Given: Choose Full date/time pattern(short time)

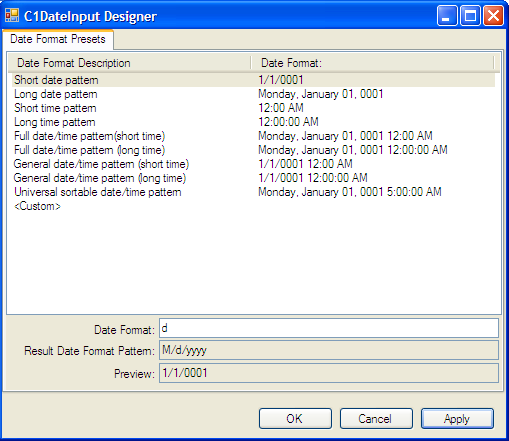Looking at the screenshot, I should pyautogui.click(x=253, y=136).
